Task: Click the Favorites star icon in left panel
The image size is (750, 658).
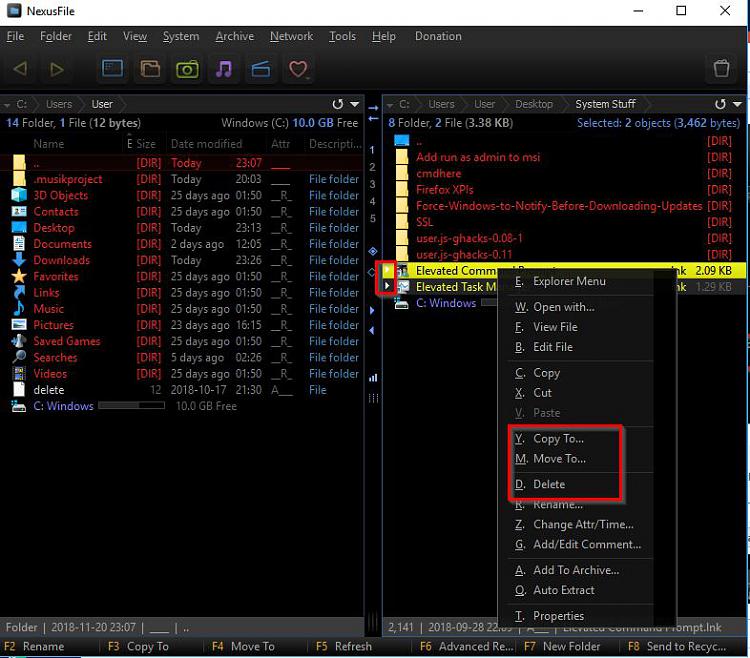Action: click(x=19, y=276)
